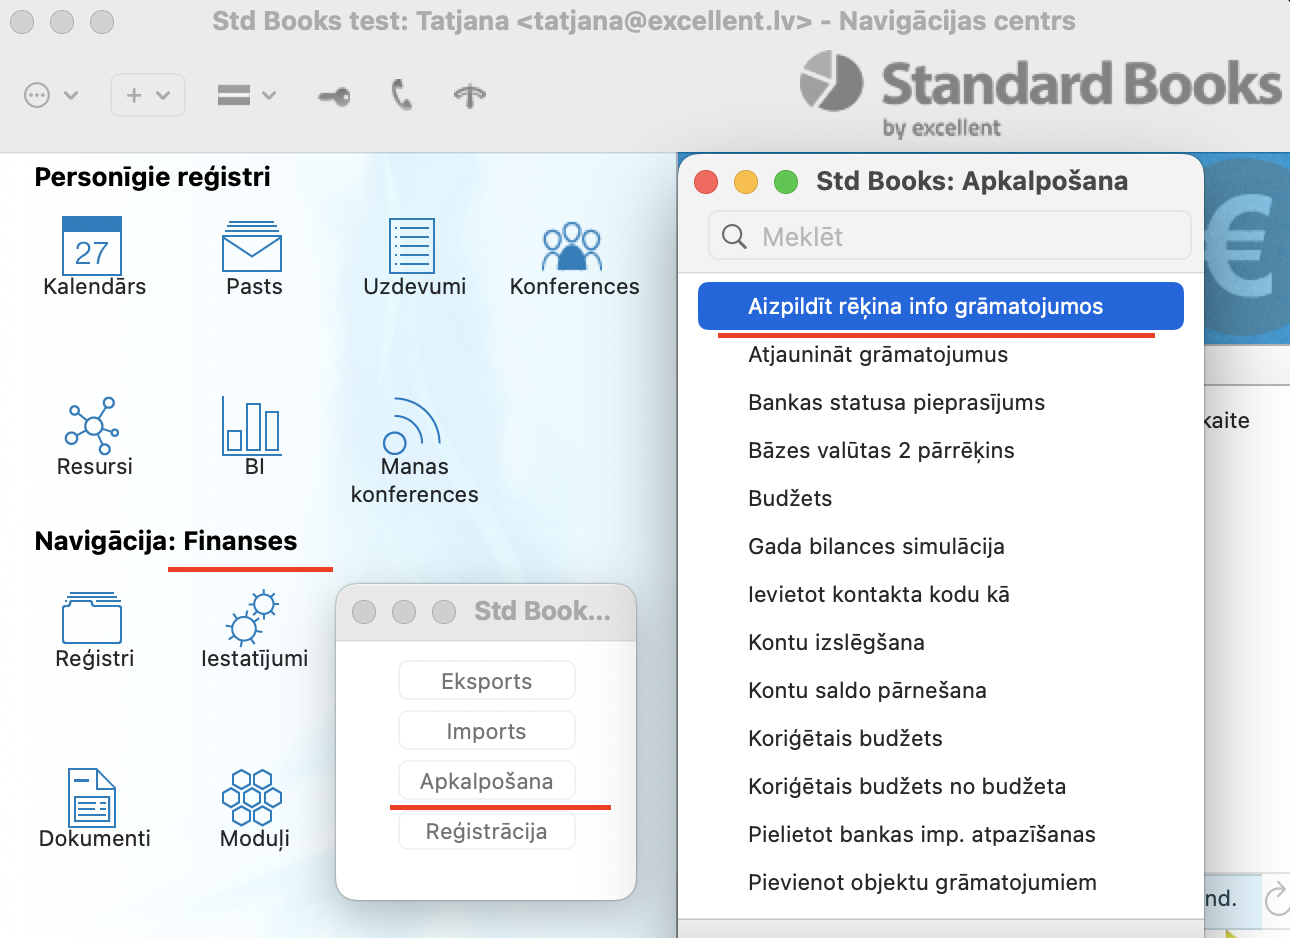Open the Resursi network icon
The image size is (1290, 938).
click(92, 424)
